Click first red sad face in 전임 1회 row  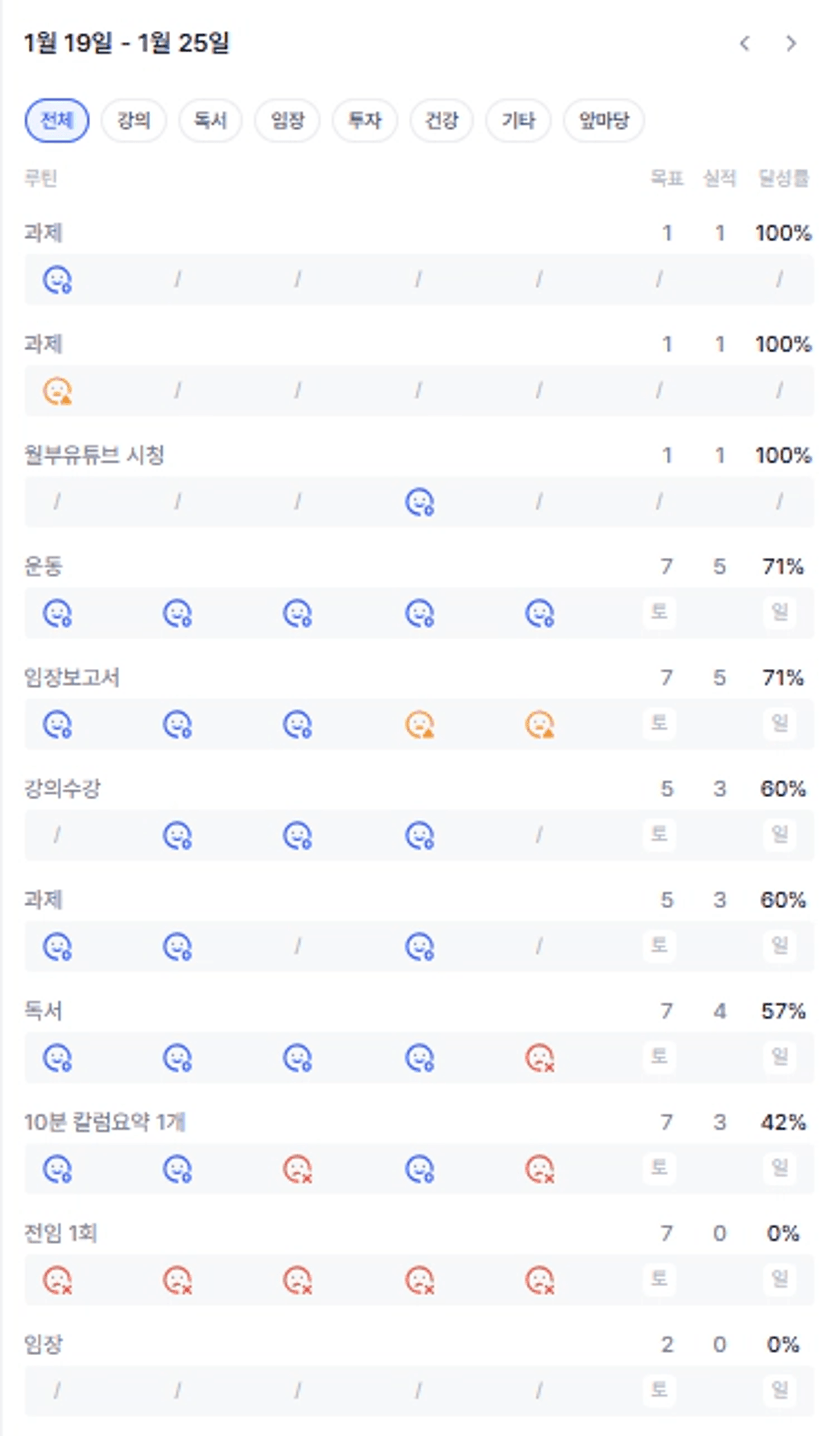(57, 1279)
